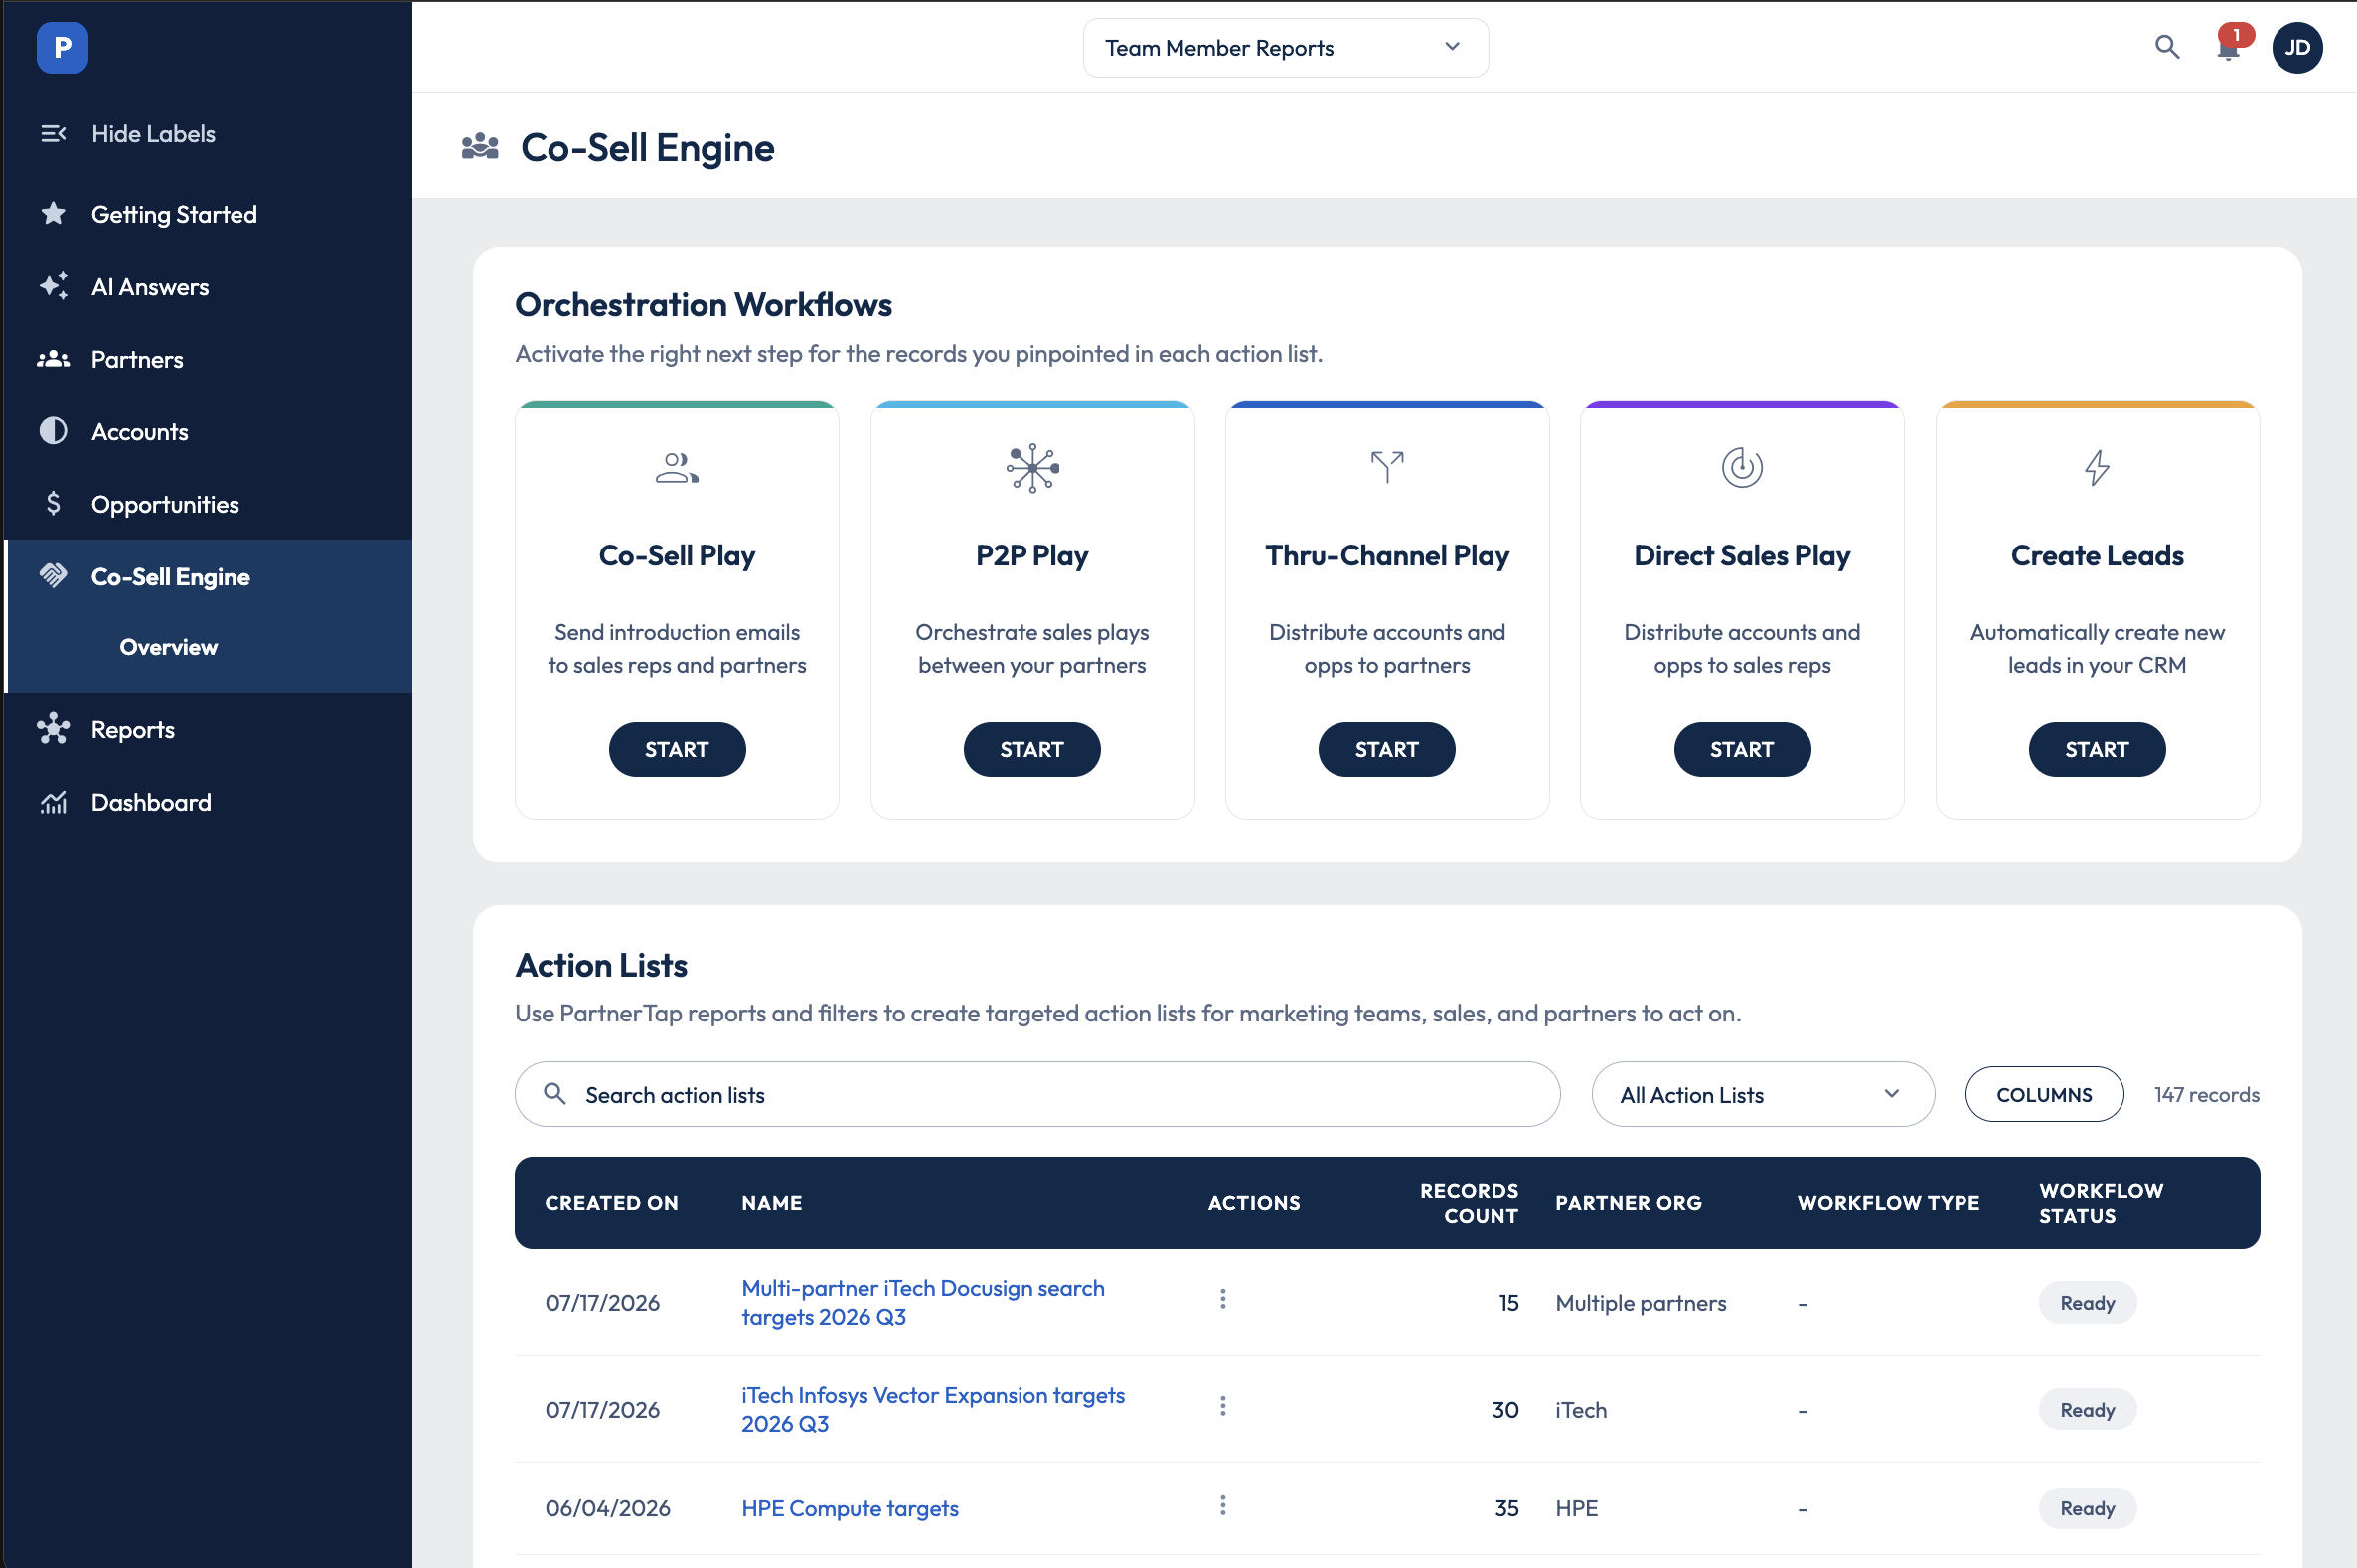Image resolution: width=2357 pixels, height=1568 pixels.
Task: Click the Created On column header
Action: 611,1203
